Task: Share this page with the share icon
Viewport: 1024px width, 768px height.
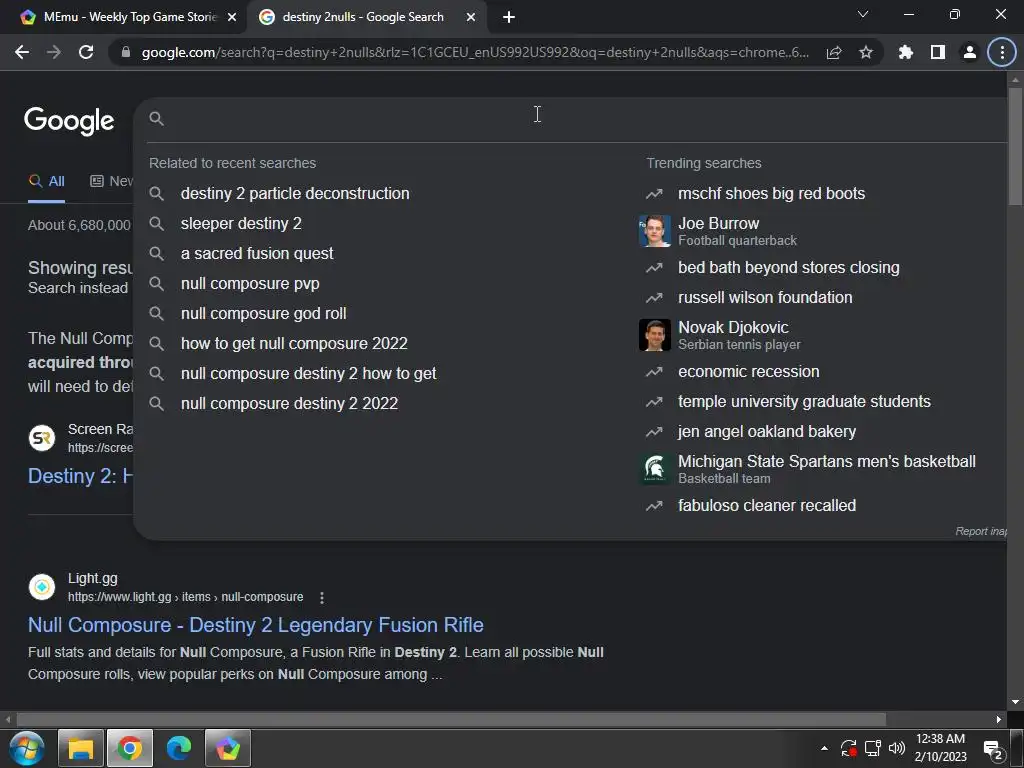Action: [x=834, y=52]
